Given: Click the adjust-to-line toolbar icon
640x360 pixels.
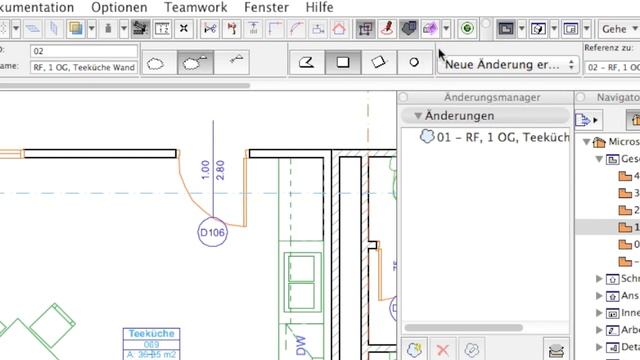Looking at the screenshot, I should tap(253, 29).
